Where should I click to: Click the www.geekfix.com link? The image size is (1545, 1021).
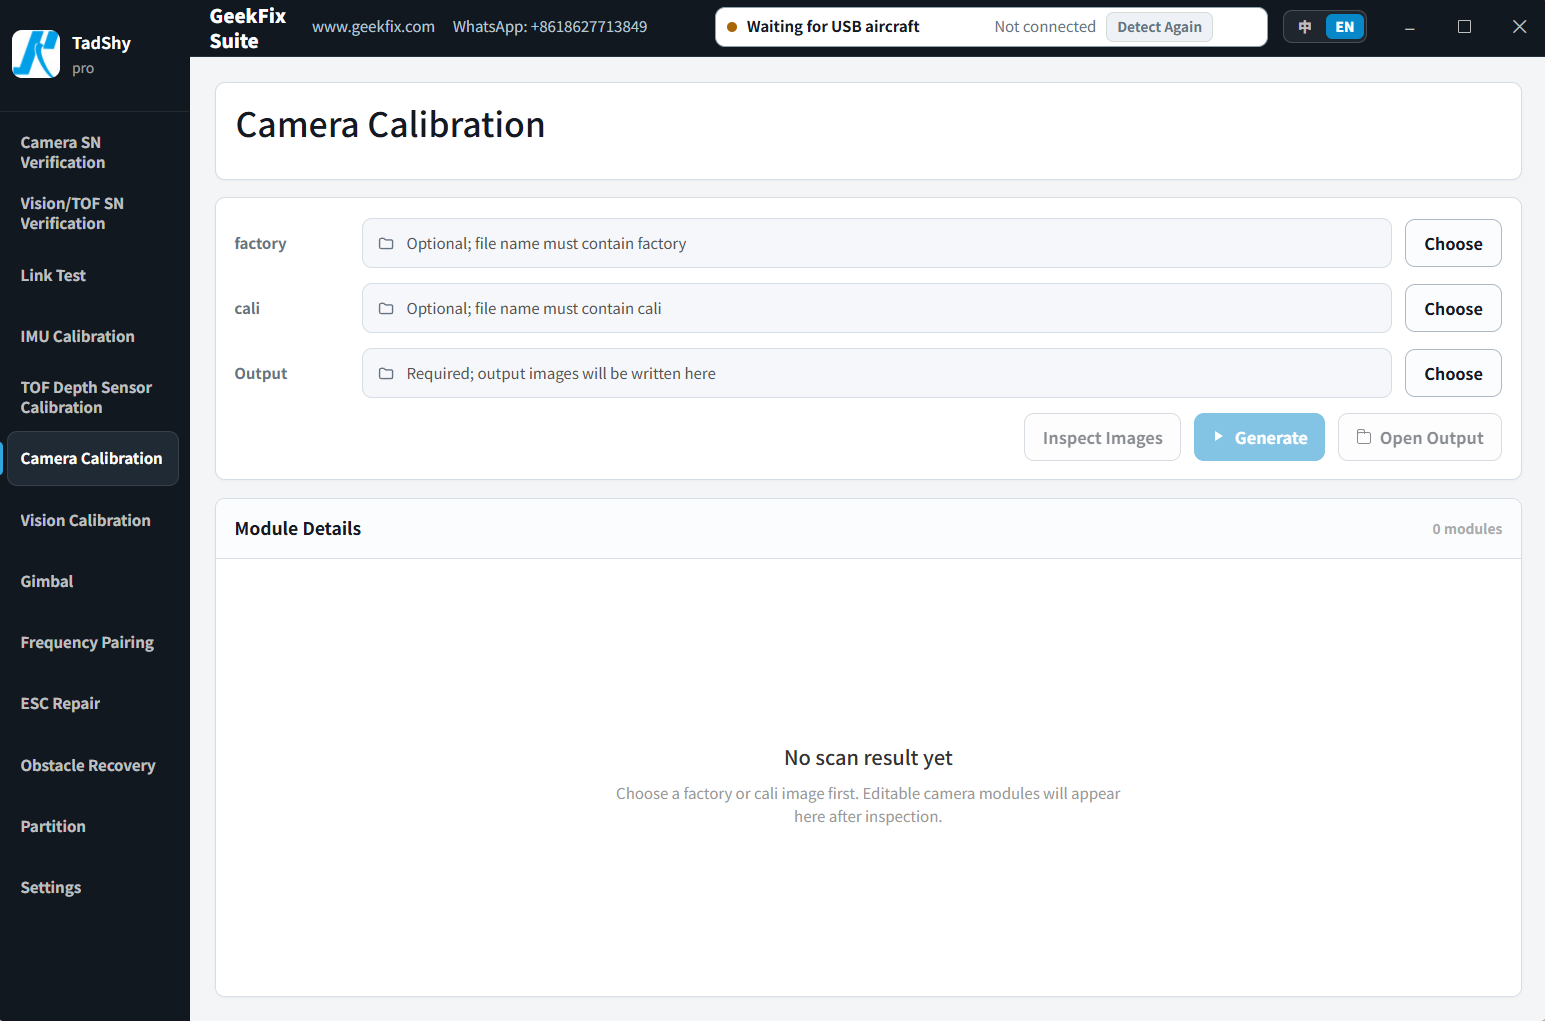coord(373,27)
